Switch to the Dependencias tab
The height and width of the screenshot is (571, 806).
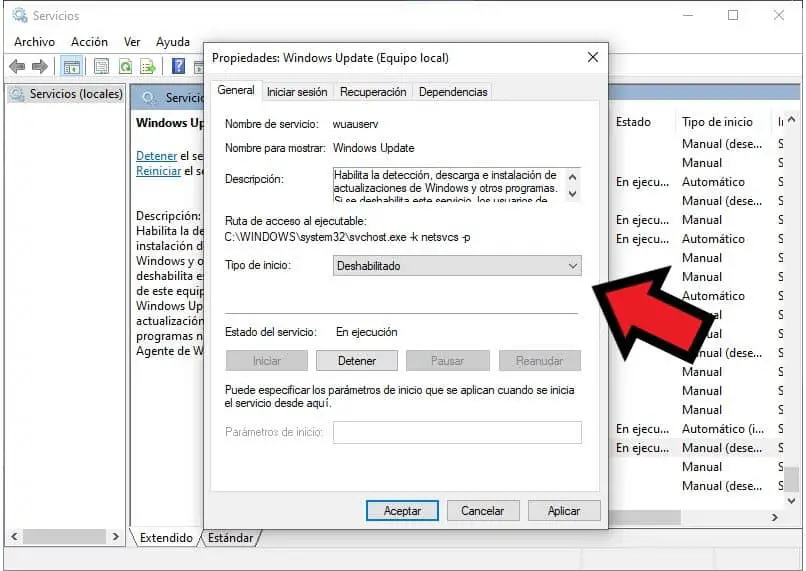point(453,91)
